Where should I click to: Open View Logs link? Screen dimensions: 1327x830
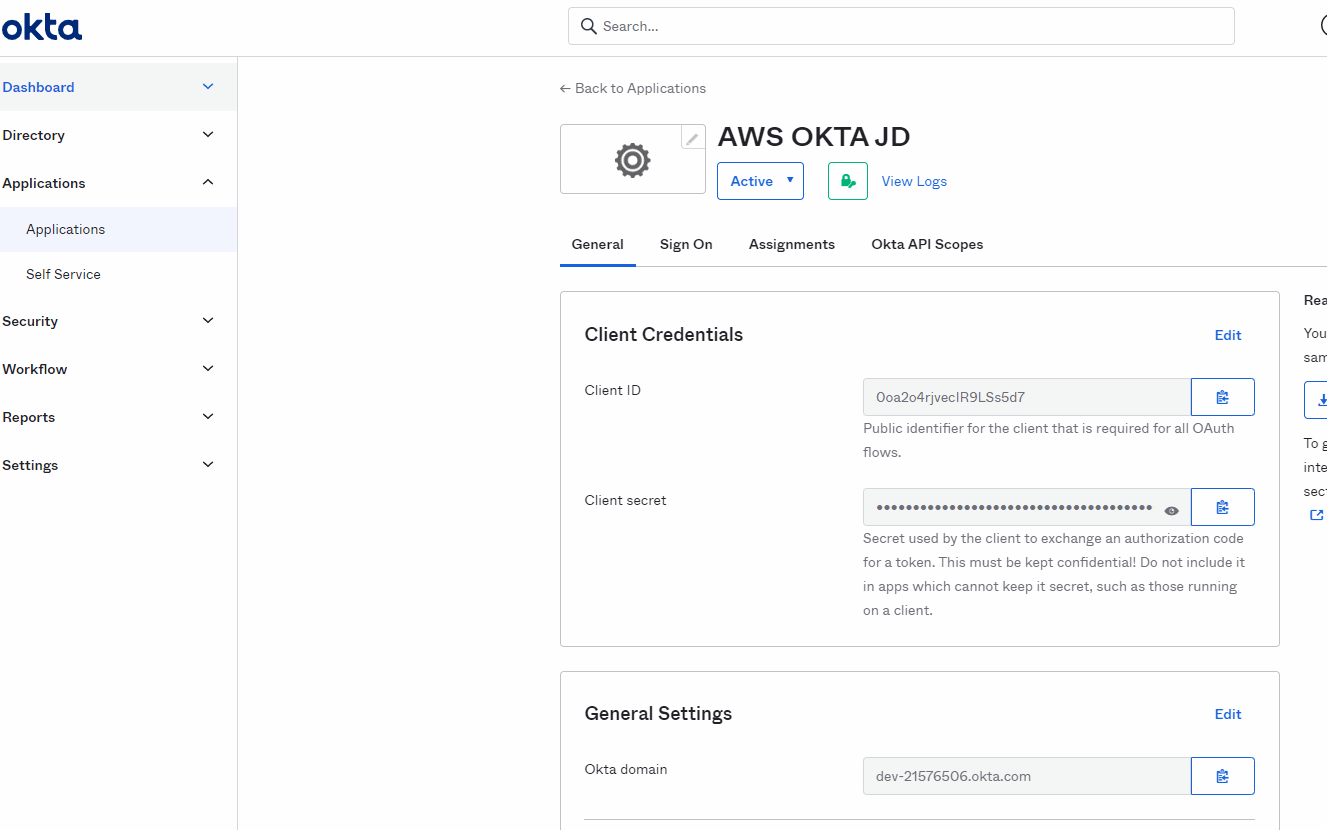[914, 181]
